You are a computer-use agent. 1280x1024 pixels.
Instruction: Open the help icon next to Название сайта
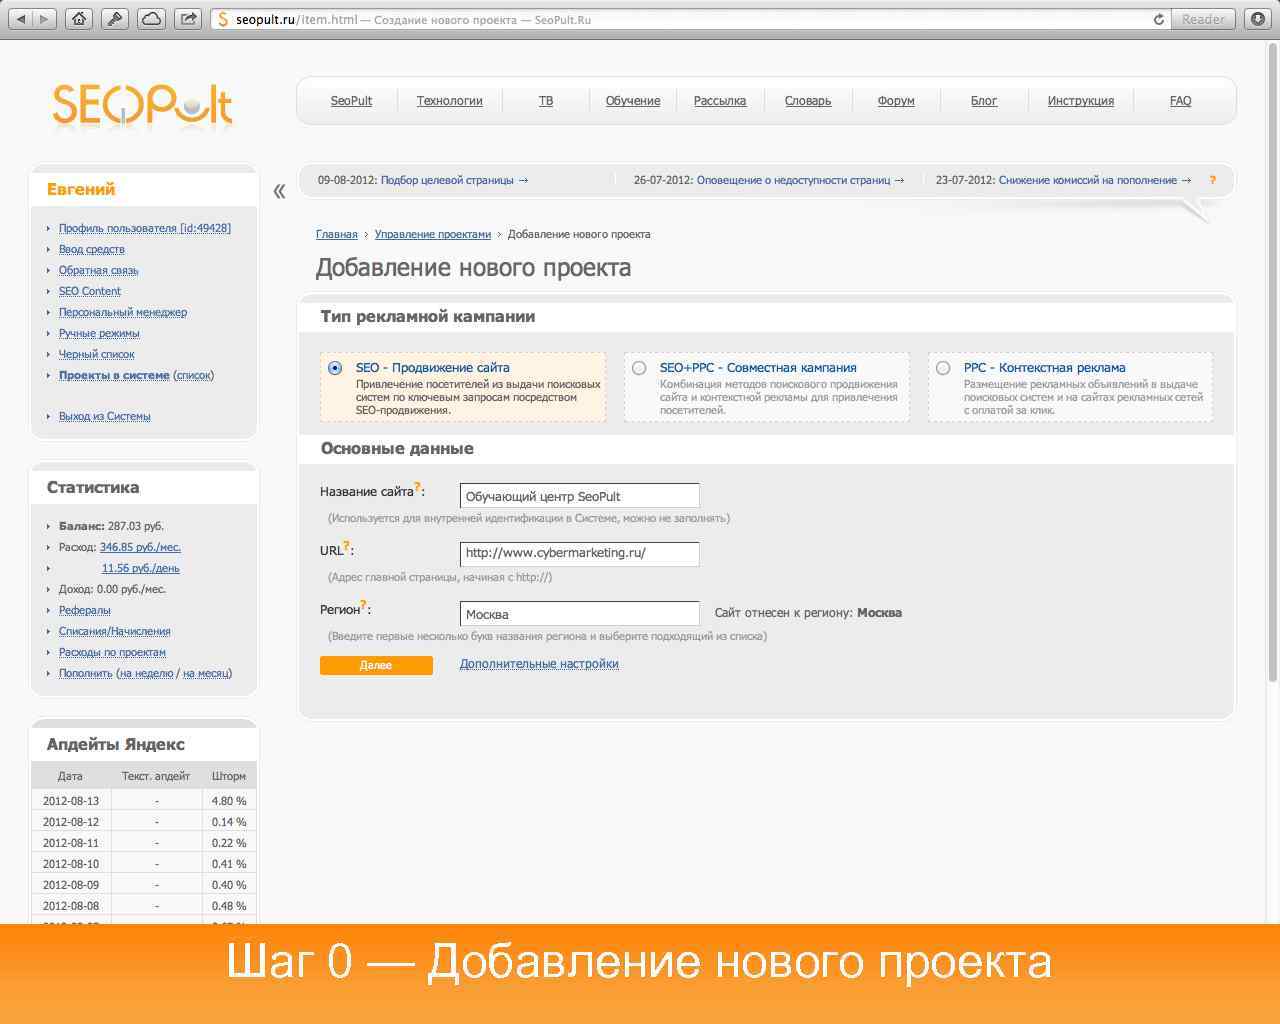417,484
